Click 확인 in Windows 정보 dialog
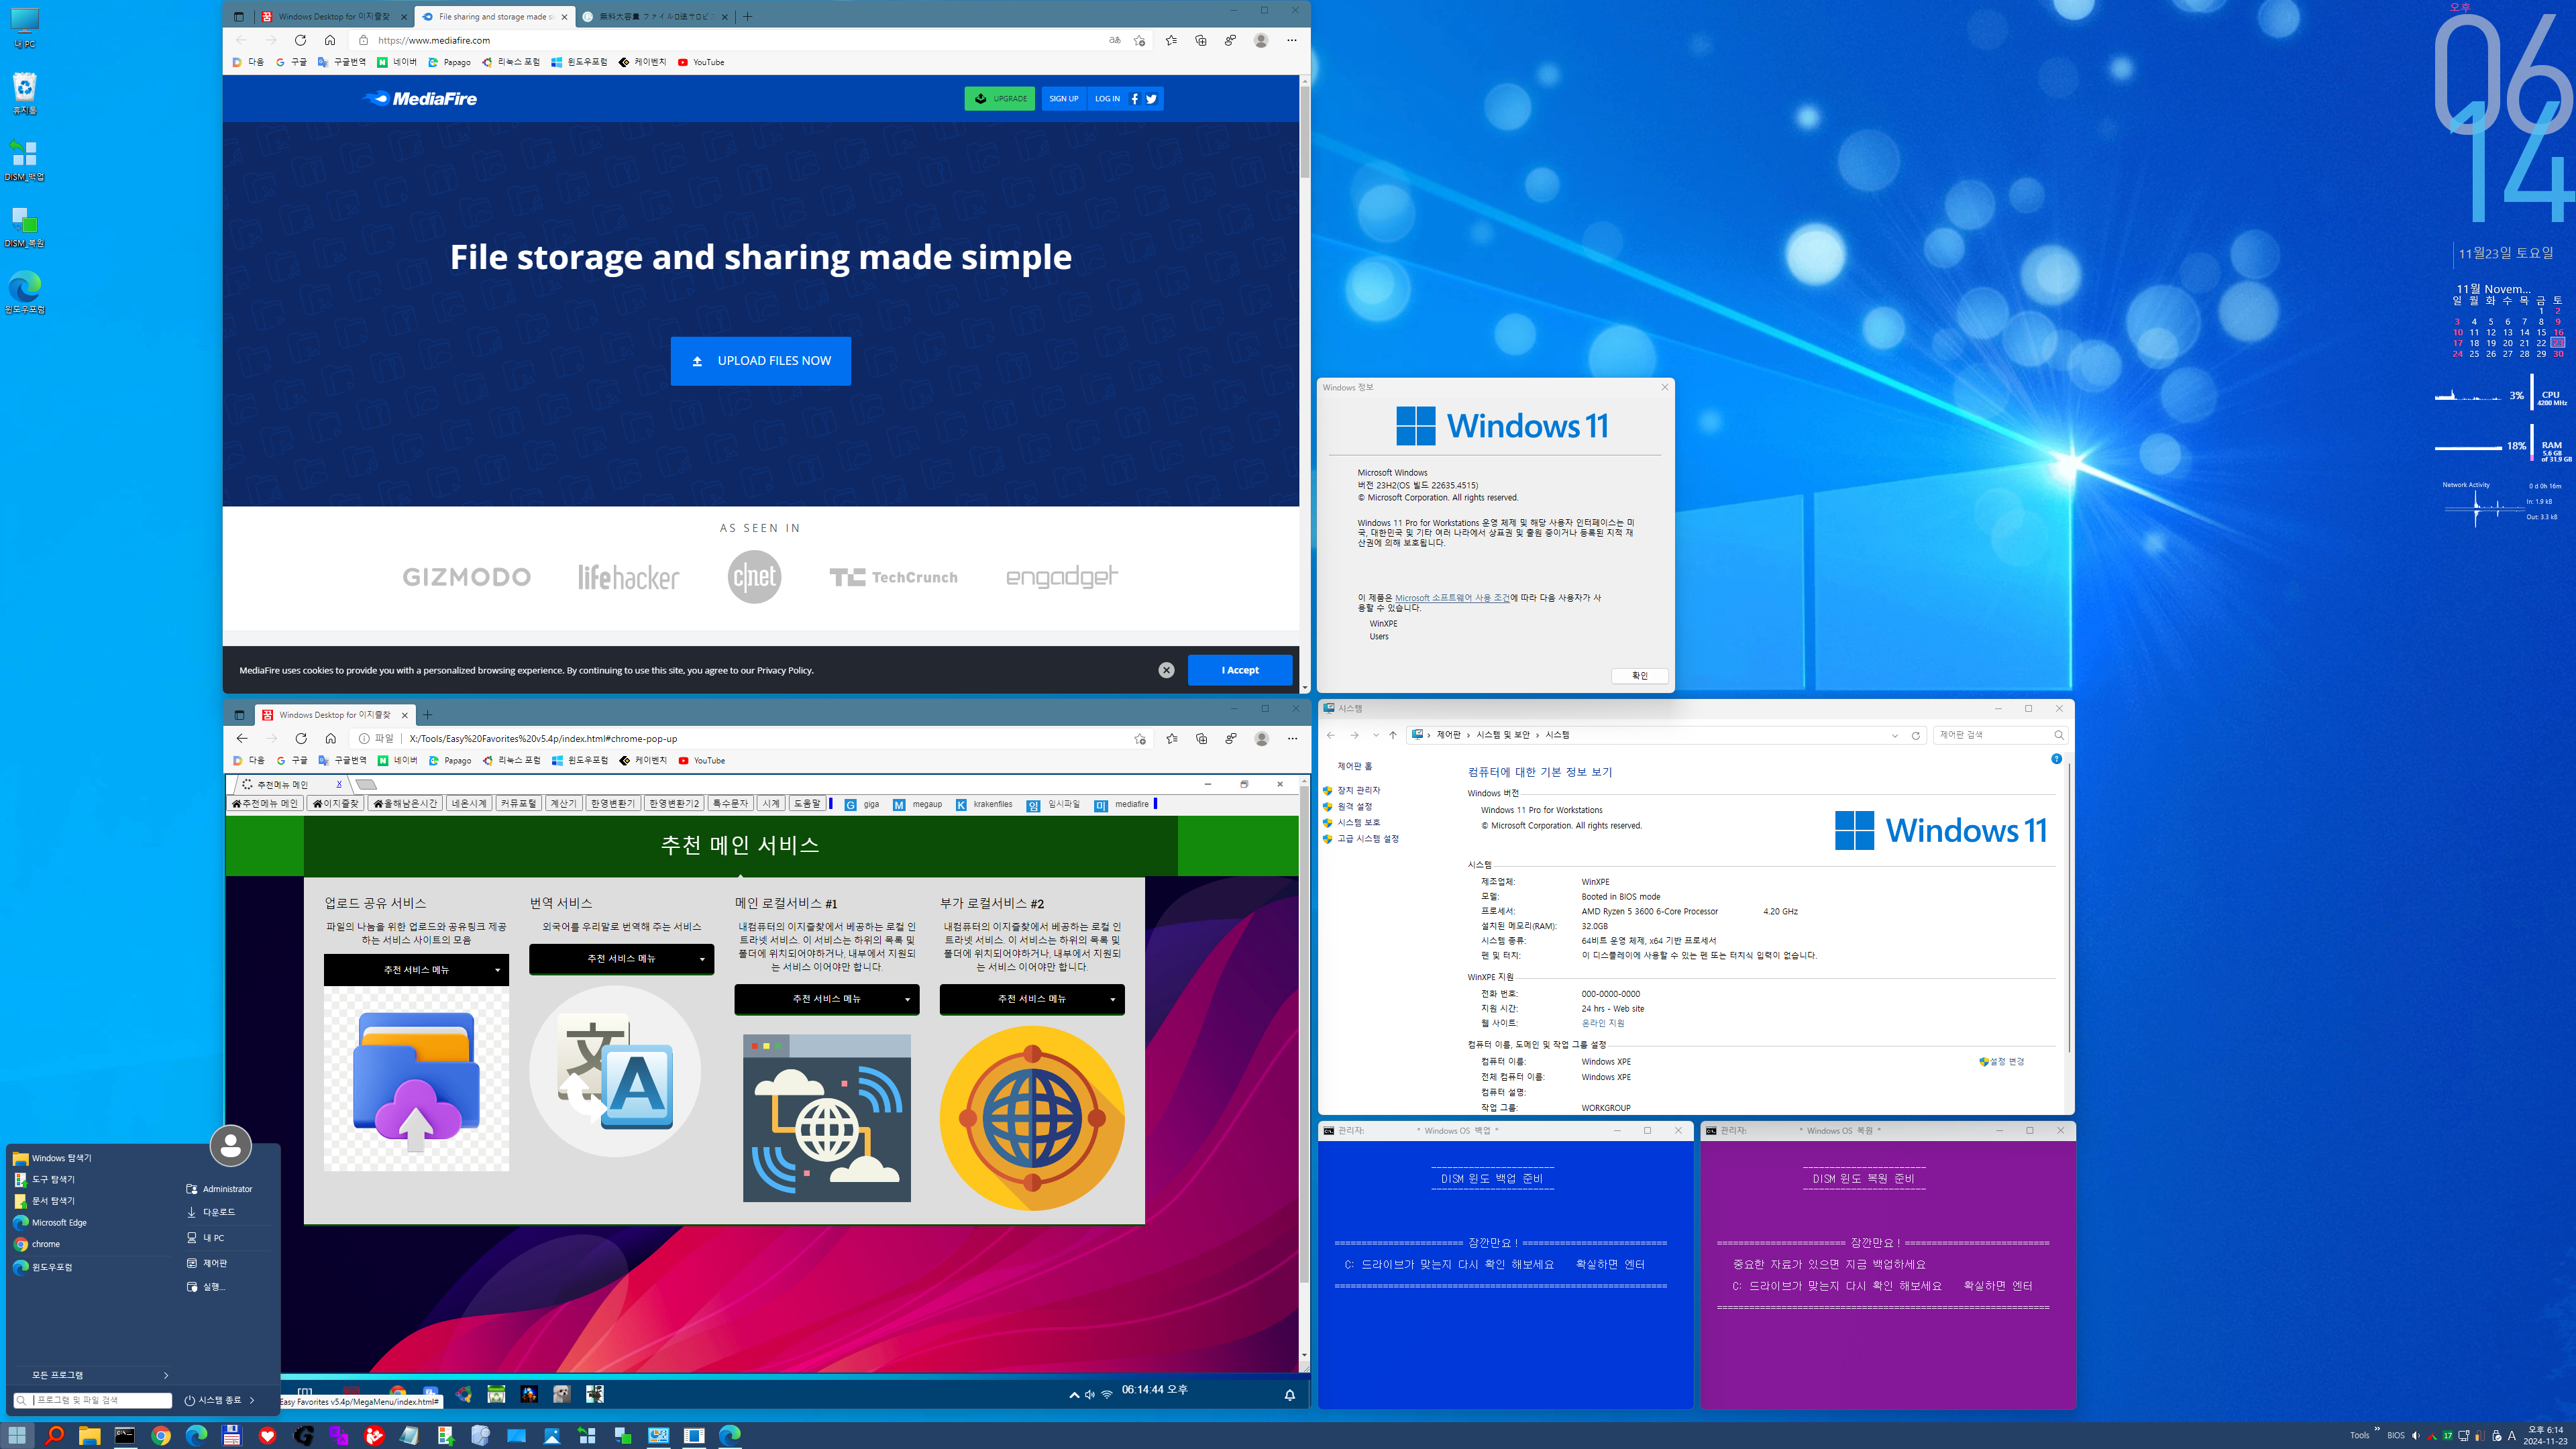 pyautogui.click(x=1639, y=676)
